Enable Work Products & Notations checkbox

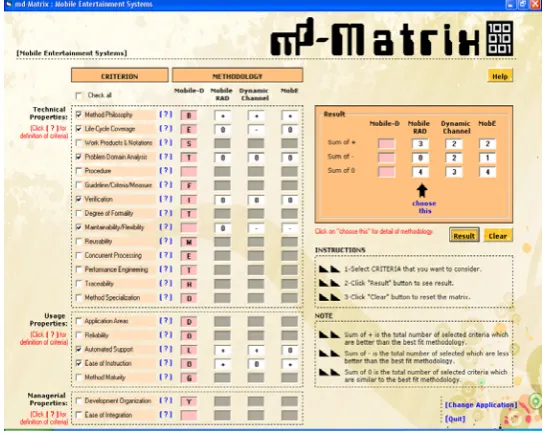79,143
